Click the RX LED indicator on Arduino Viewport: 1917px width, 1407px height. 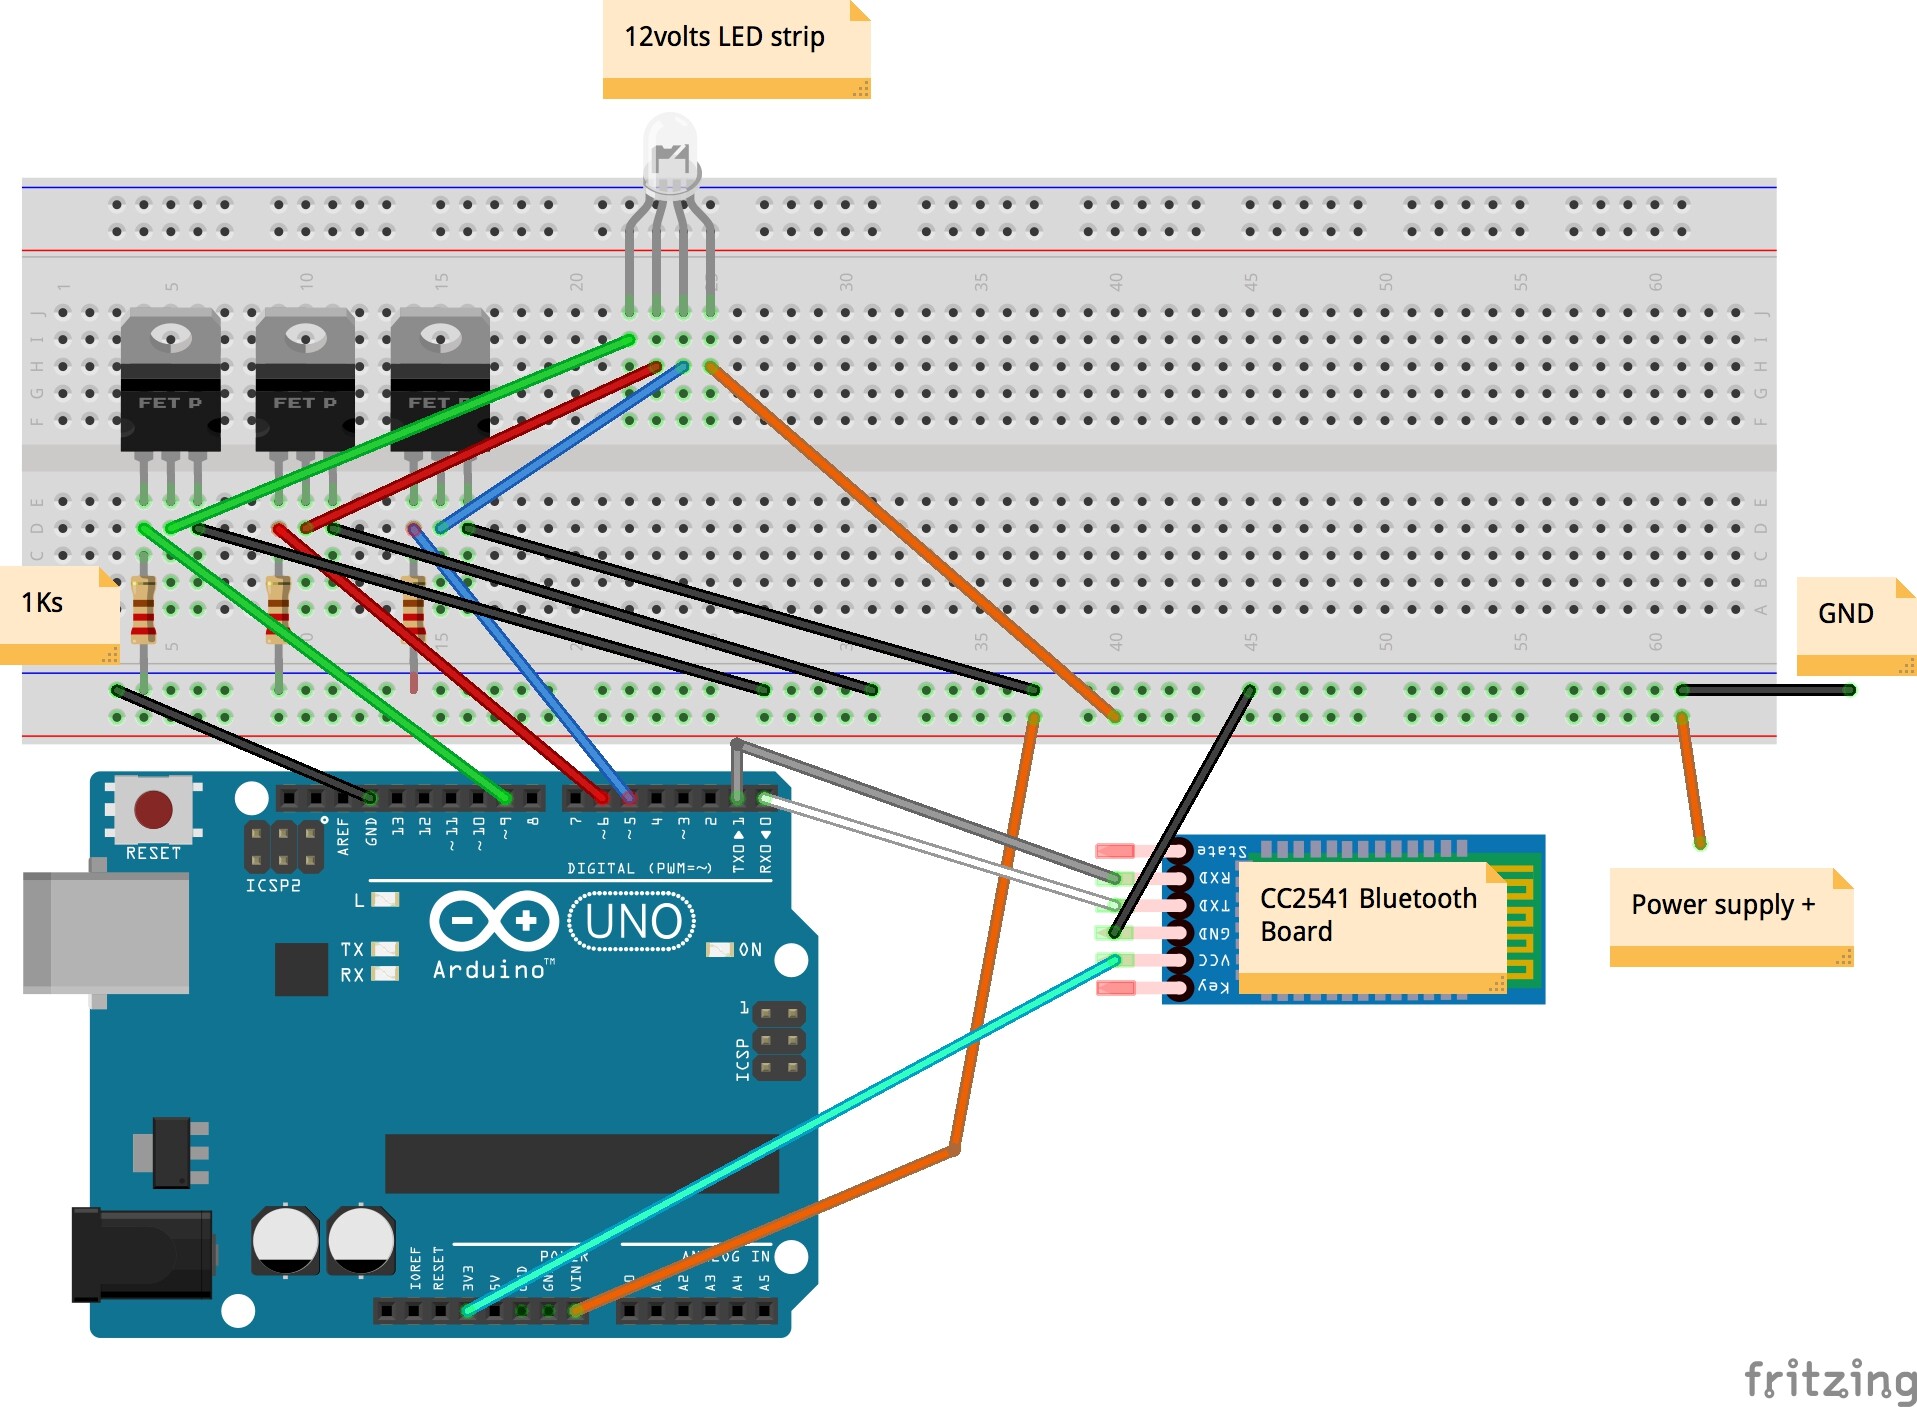tap(385, 974)
